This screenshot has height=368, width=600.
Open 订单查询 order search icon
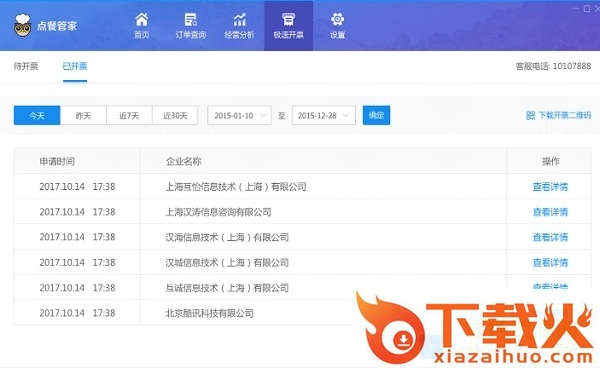(191, 20)
